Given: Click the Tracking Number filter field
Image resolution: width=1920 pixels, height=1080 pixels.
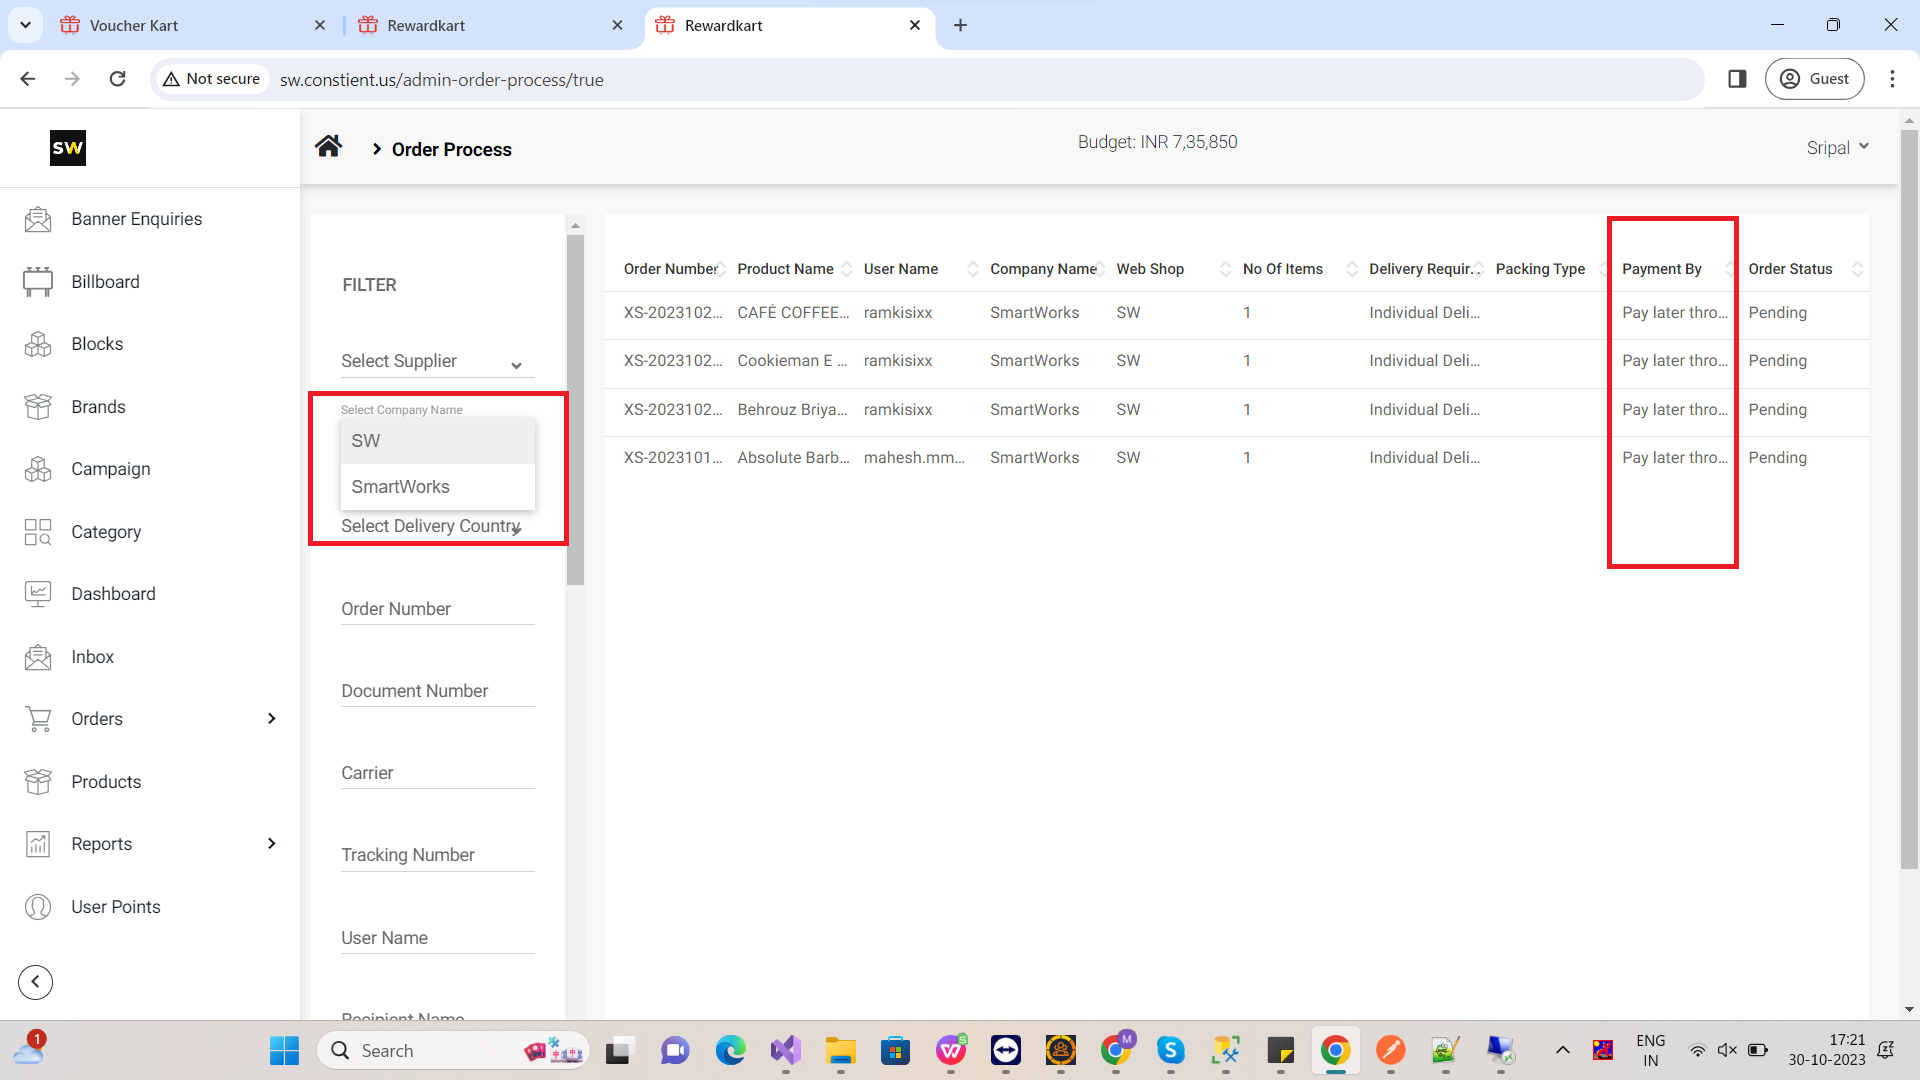Looking at the screenshot, I should (438, 855).
